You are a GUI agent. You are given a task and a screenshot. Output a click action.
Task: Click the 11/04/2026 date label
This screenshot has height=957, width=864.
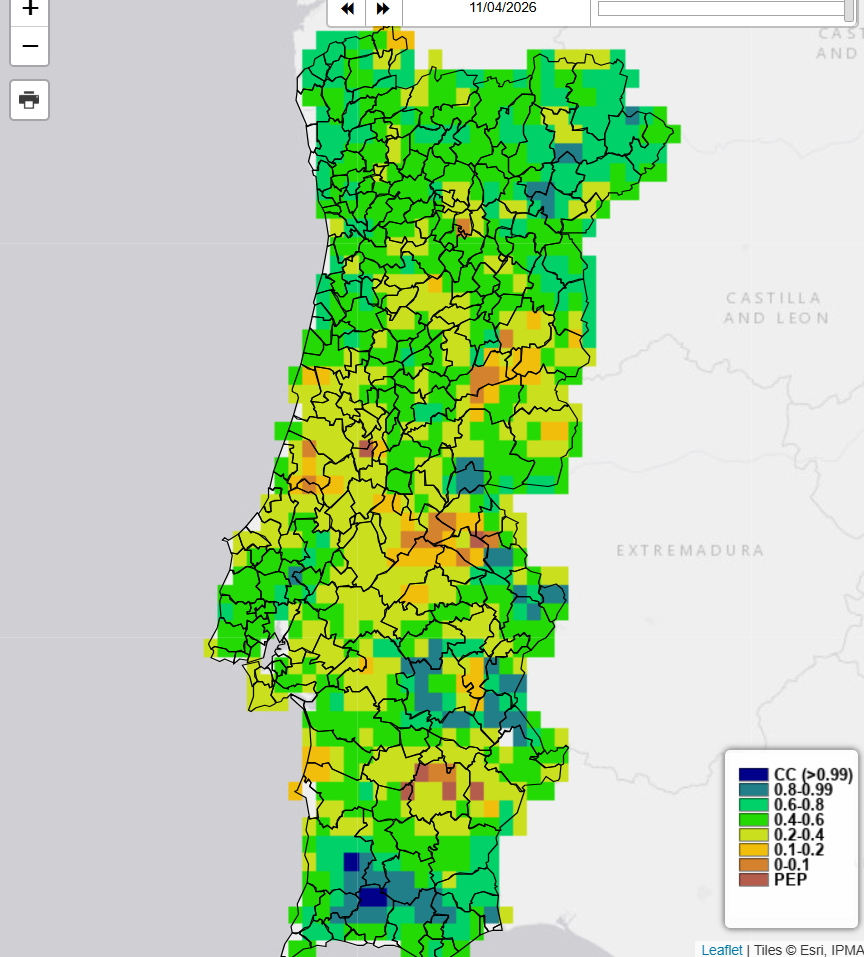click(503, 7)
